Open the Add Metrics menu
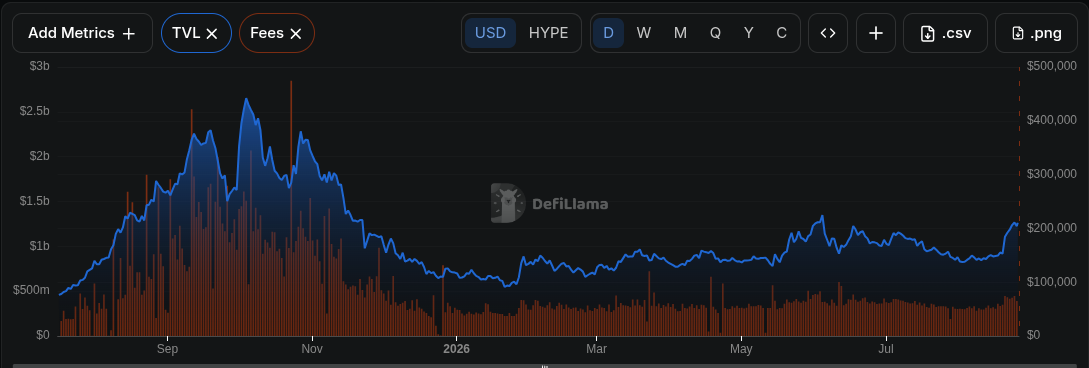The width and height of the screenshot is (1089, 368). click(x=82, y=33)
